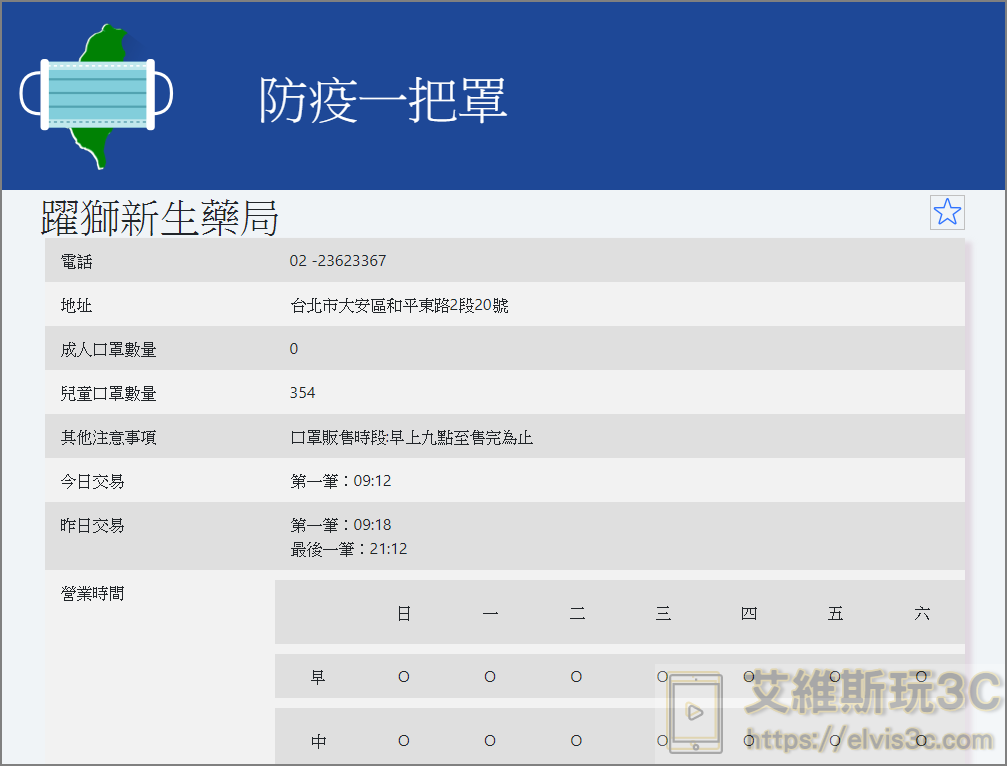This screenshot has width=1007, height=766.
Task: Favorite the pharmacy using the star icon
Action: pyautogui.click(x=946, y=212)
